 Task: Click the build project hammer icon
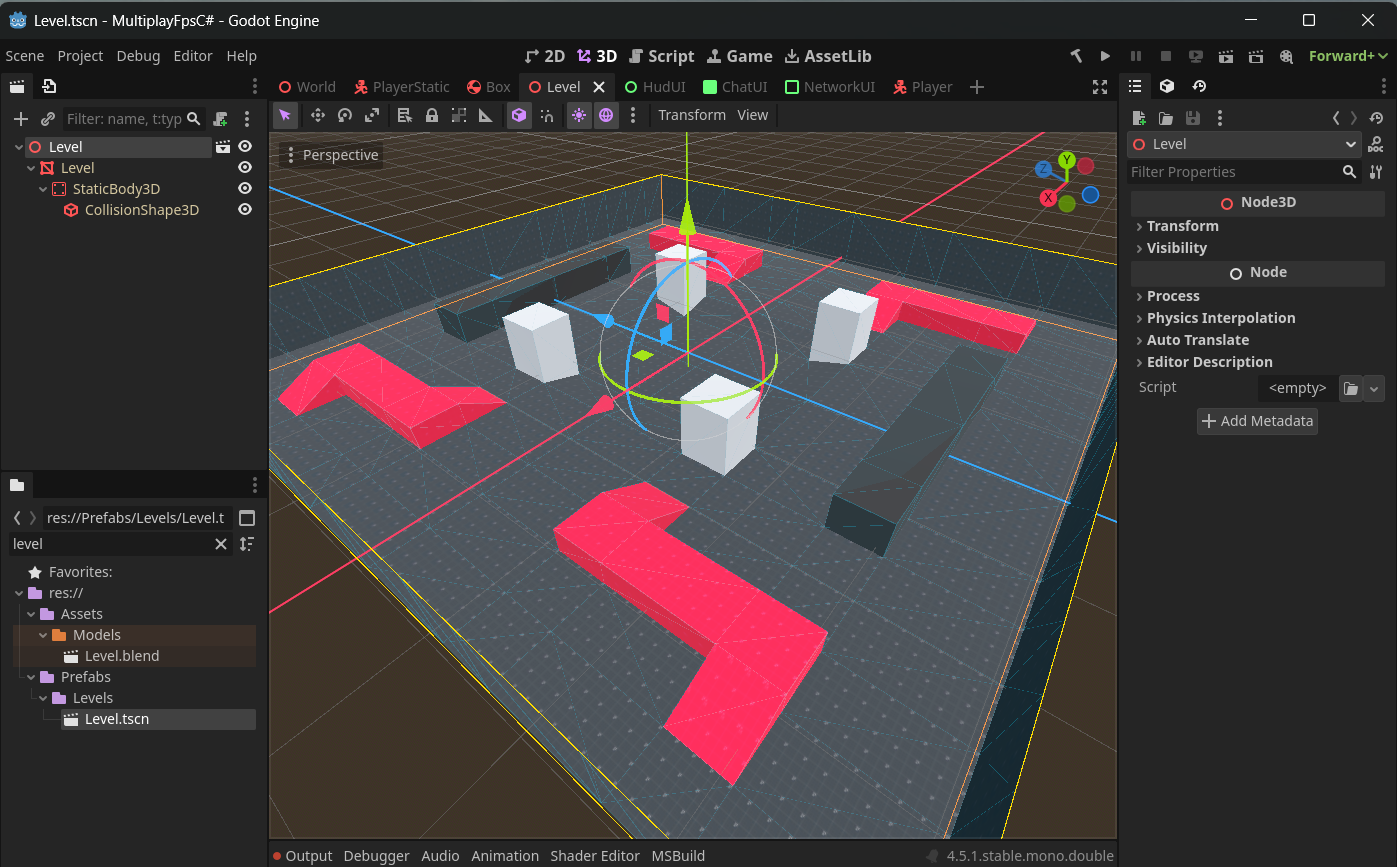pyautogui.click(x=1076, y=56)
